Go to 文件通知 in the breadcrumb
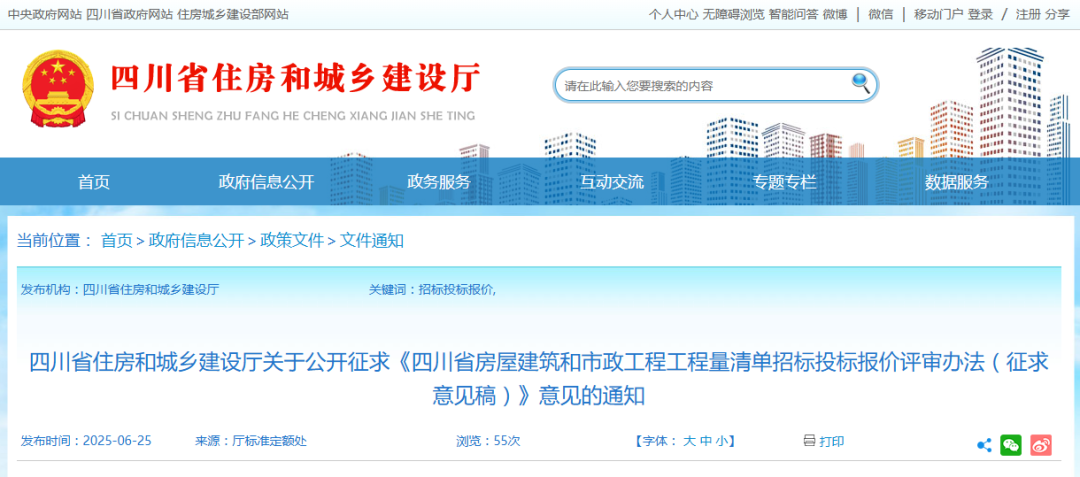 pyautogui.click(x=372, y=241)
